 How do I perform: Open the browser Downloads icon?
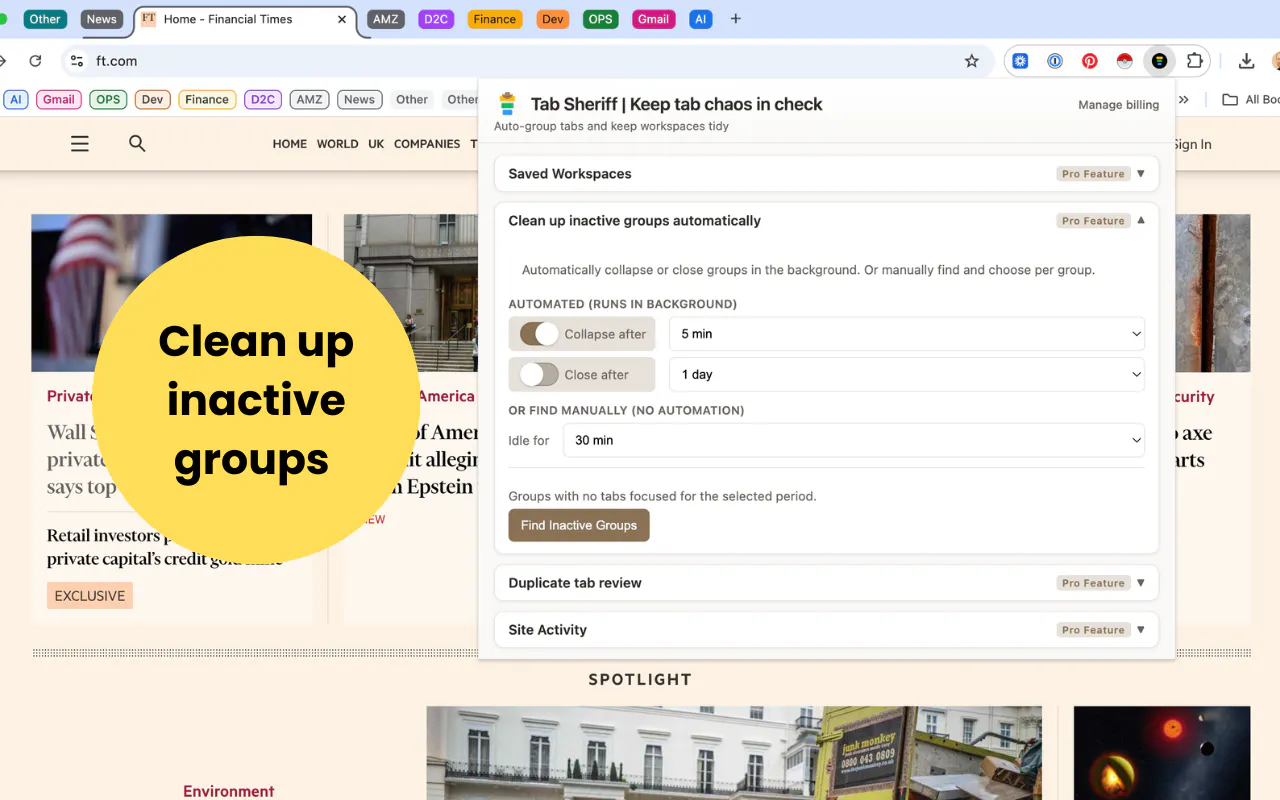(1246, 61)
